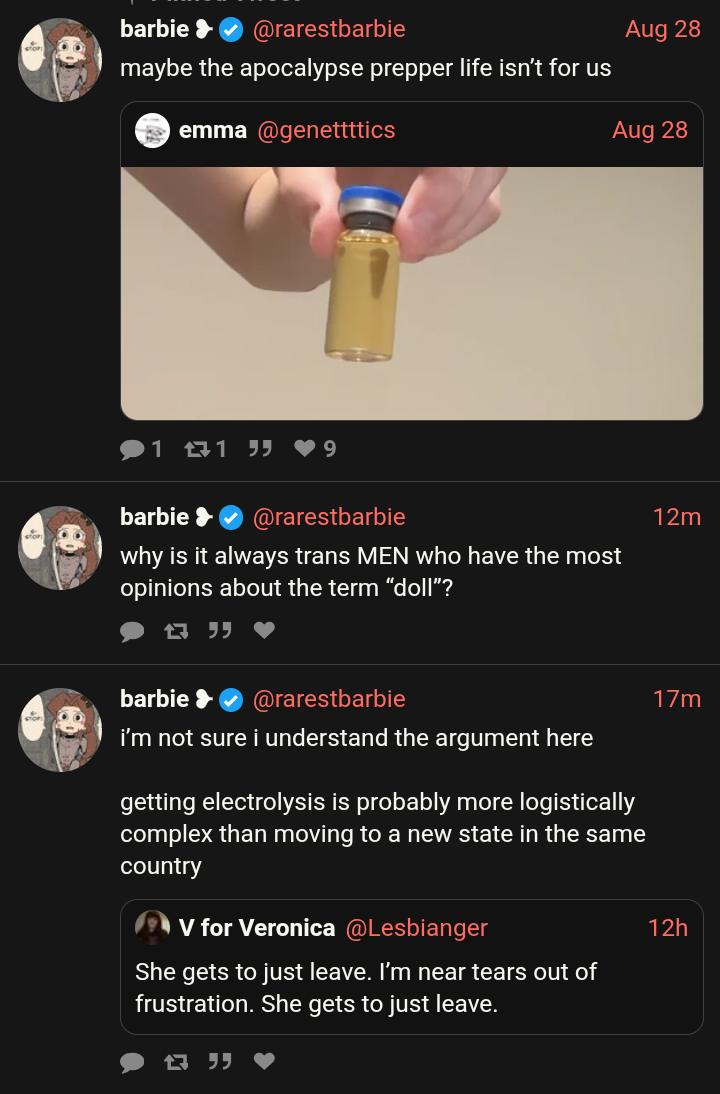Click barbie's avatar on the electrolysis tweet

60,730
